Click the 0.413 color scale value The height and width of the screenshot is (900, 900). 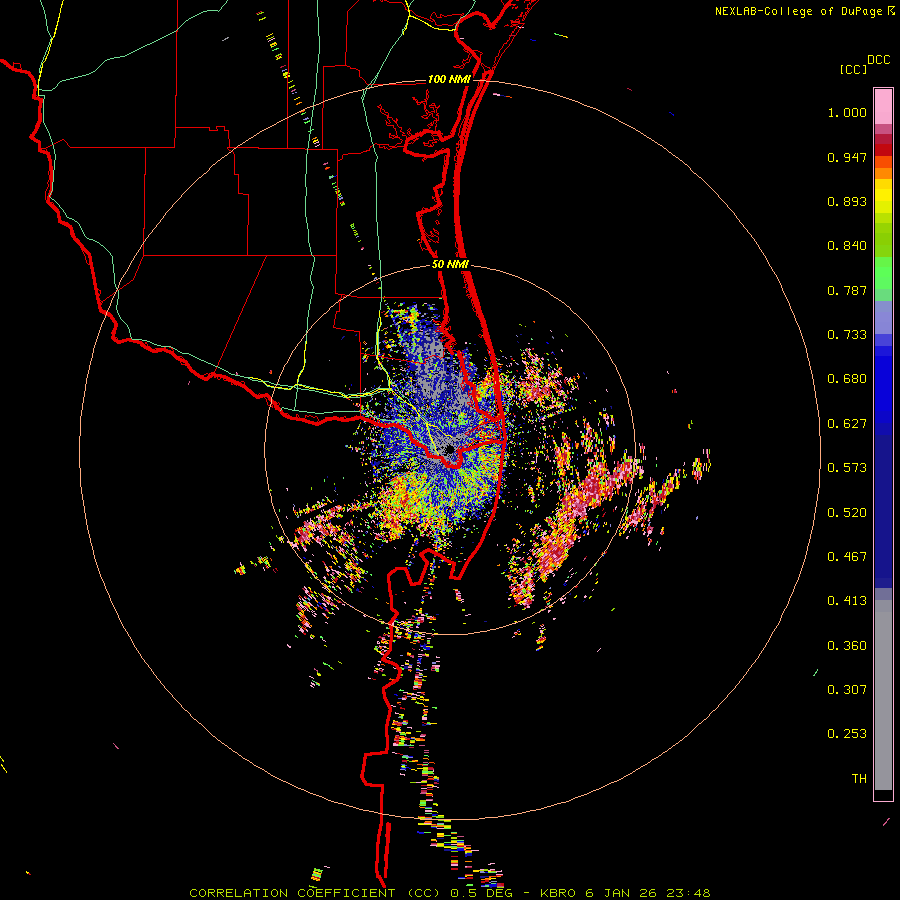(847, 601)
